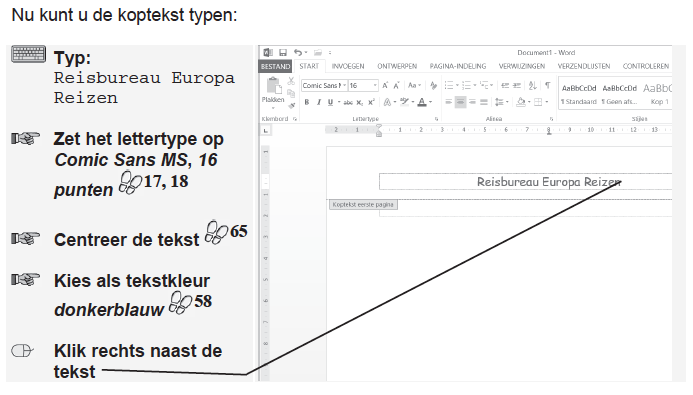
Task: Toggle Bold formatting
Action: [x=307, y=103]
